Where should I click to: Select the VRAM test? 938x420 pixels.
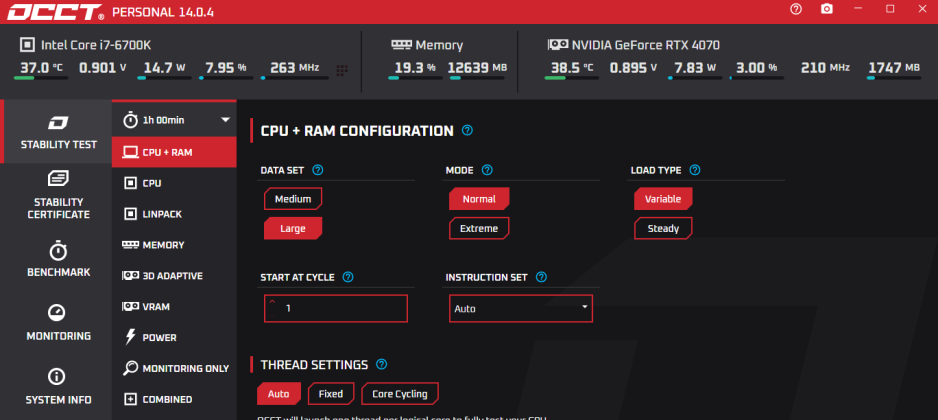pyautogui.click(x=174, y=306)
